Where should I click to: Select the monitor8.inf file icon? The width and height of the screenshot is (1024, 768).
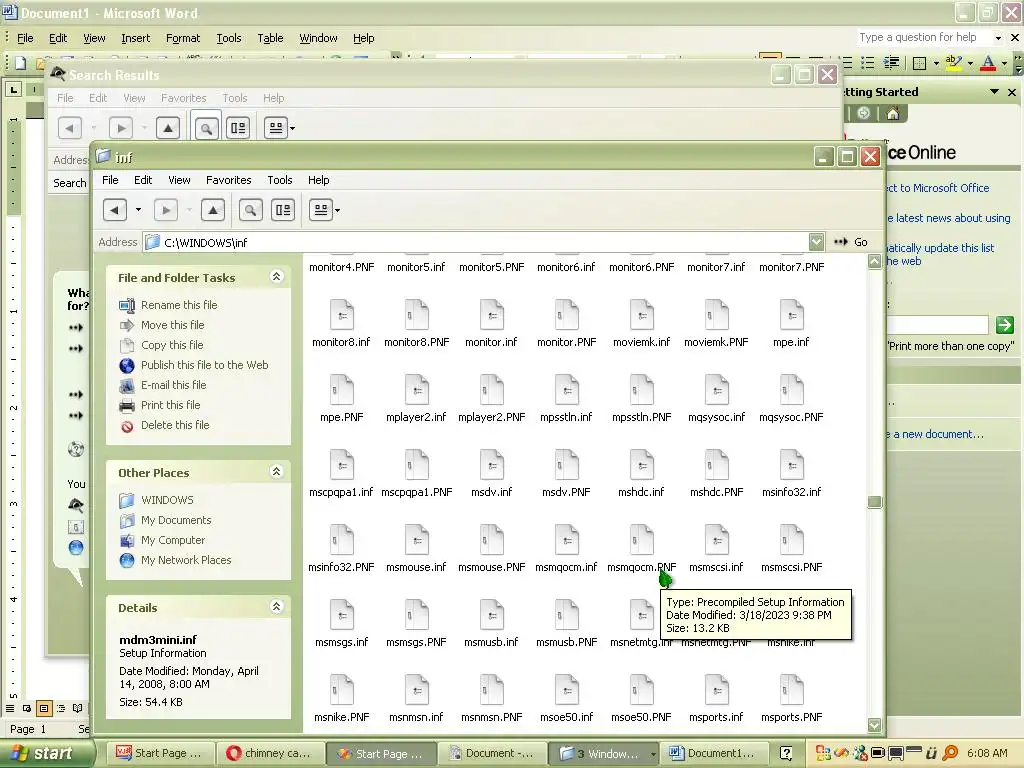coord(342,315)
